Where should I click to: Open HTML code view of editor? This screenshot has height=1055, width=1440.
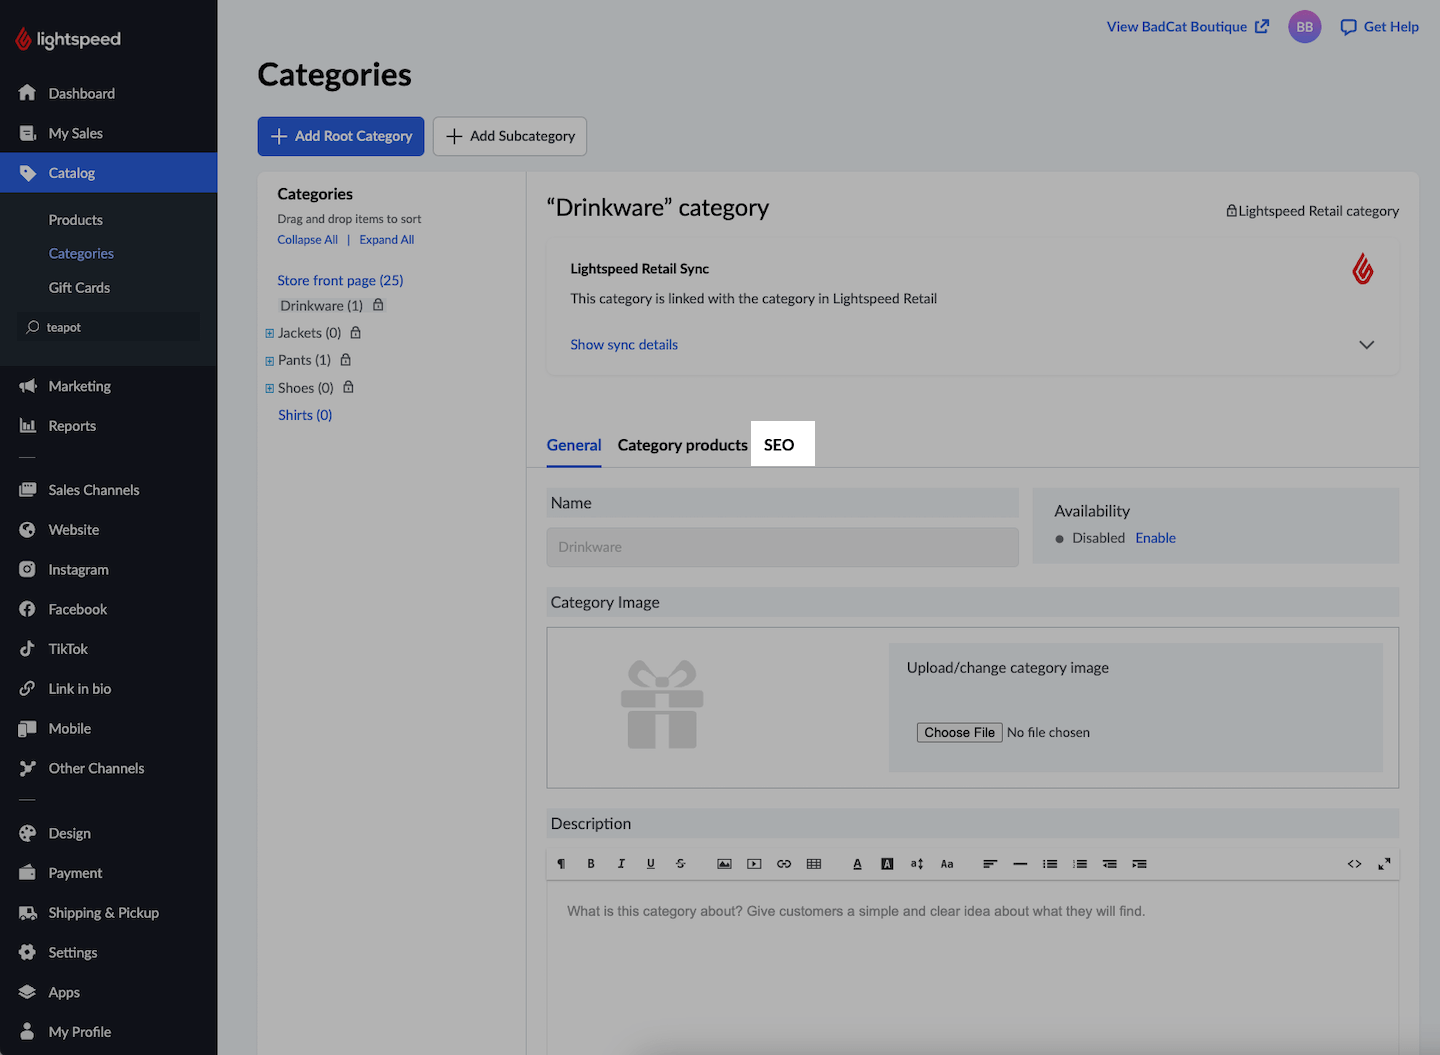[1354, 864]
